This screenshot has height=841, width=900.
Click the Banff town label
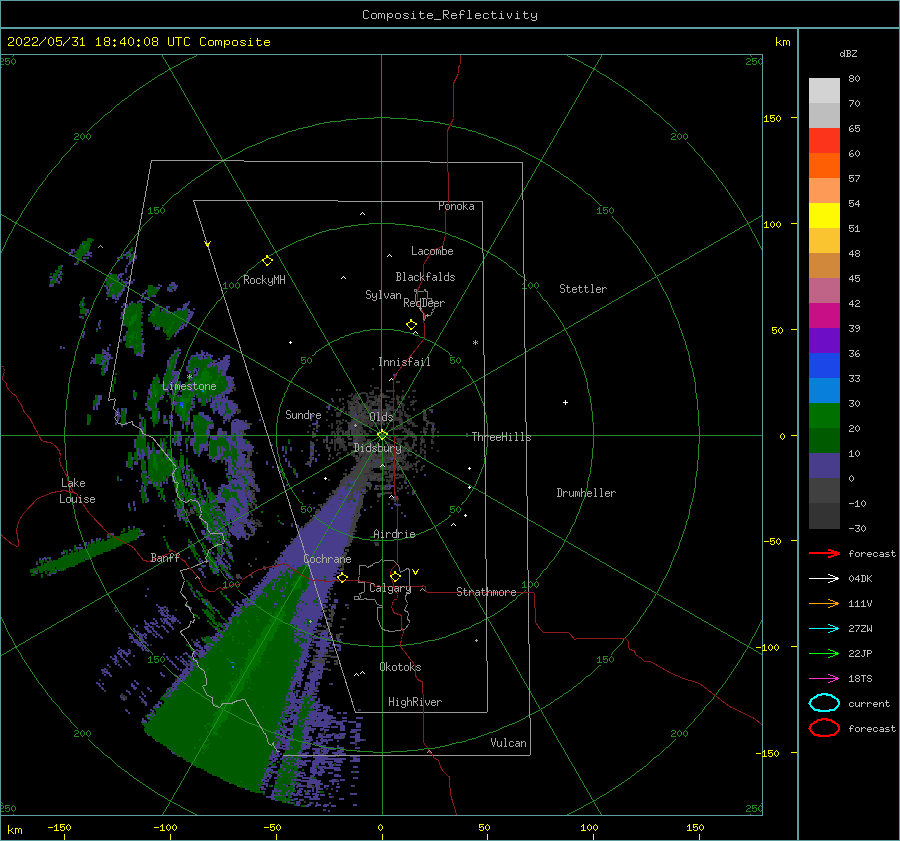165,557
